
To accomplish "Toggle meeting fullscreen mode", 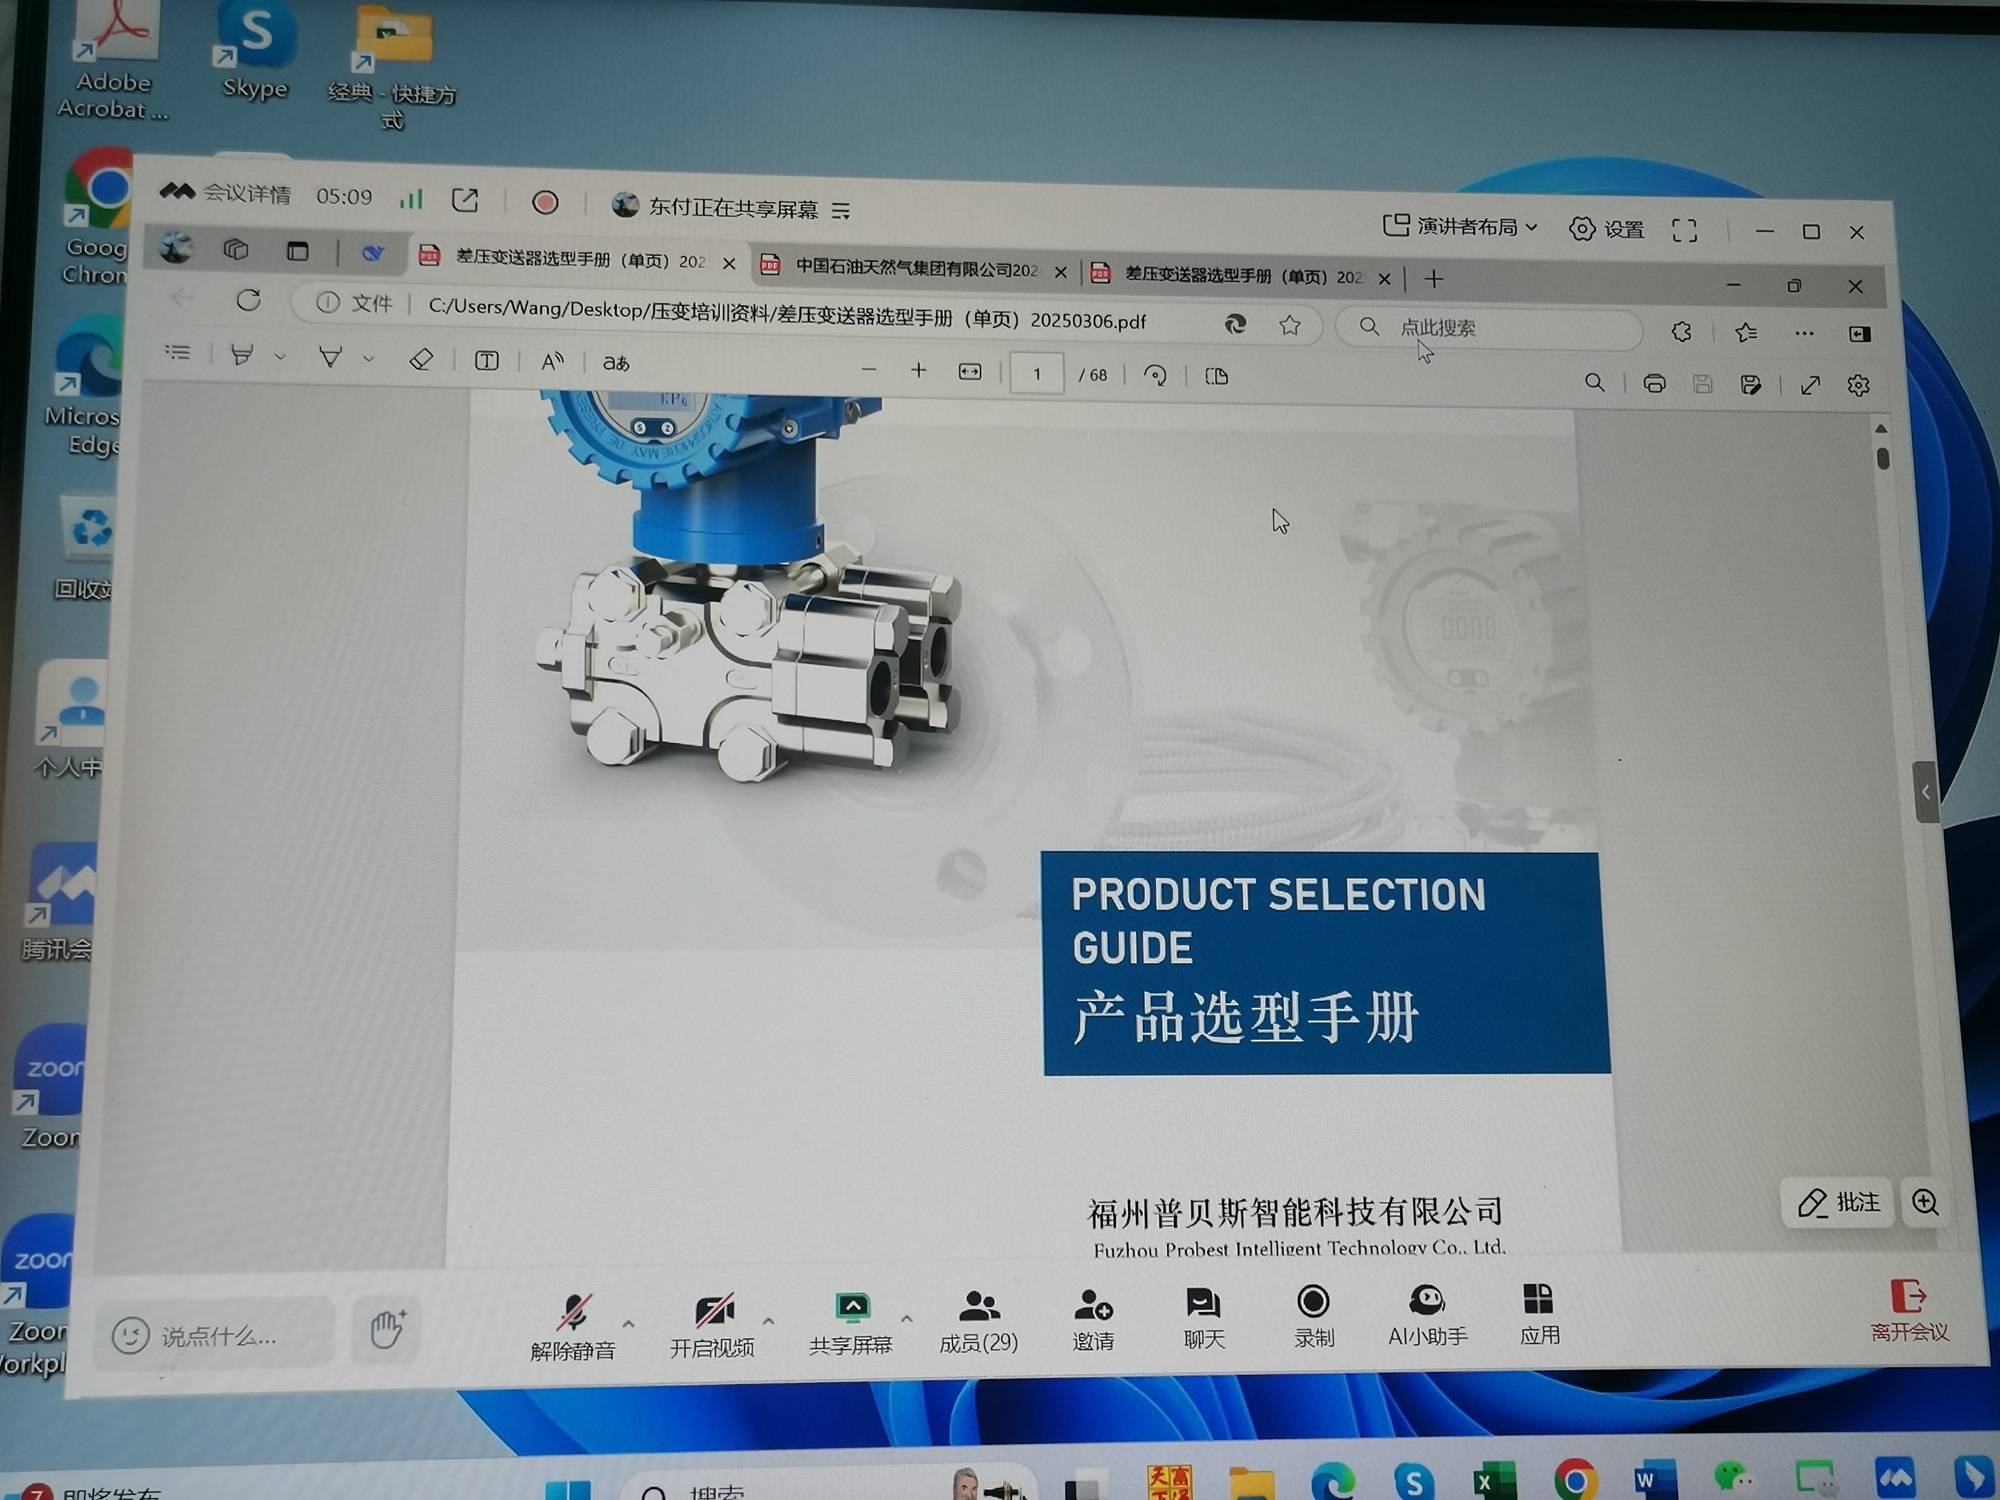I will coord(1684,230).
